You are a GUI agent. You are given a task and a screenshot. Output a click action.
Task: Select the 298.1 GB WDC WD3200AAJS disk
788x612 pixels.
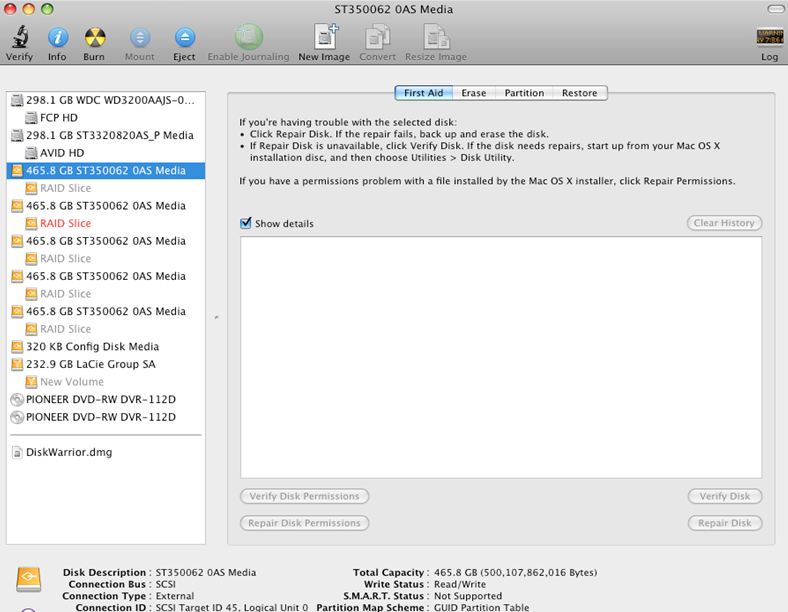pos(106,100)
